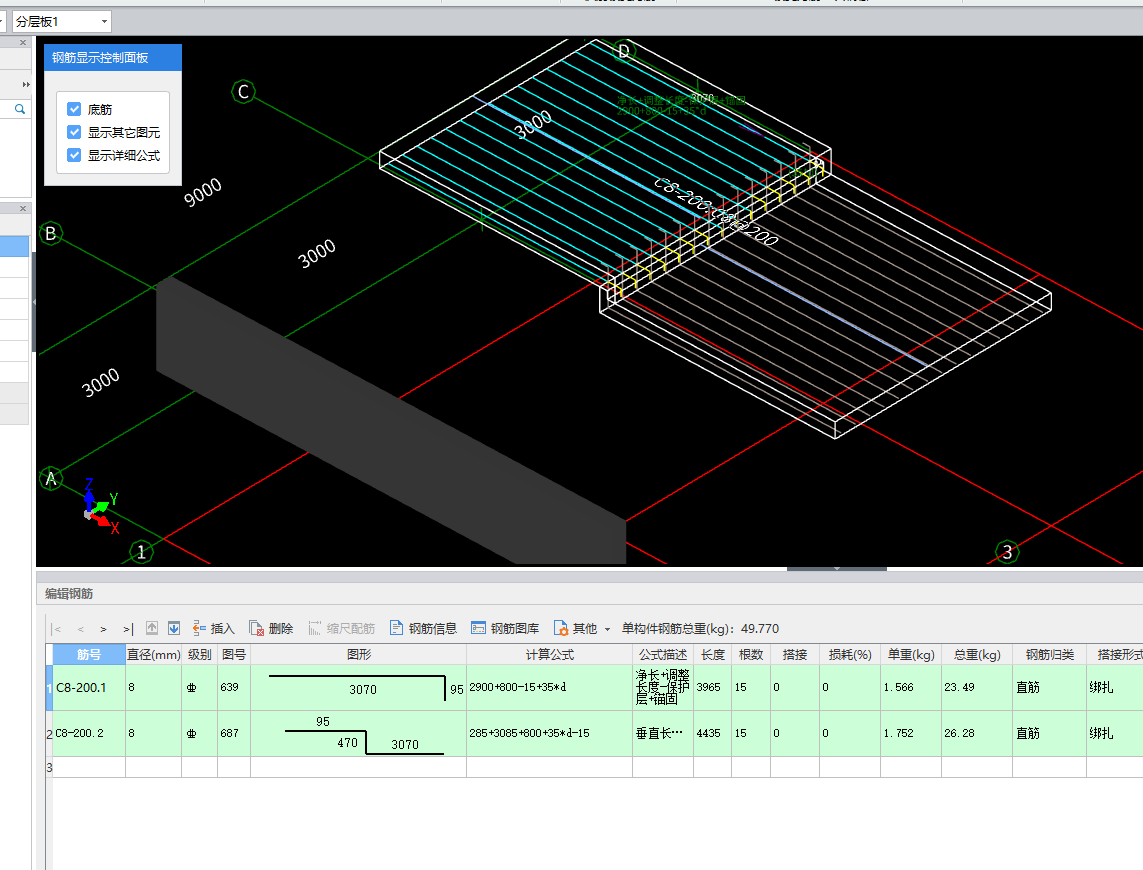Viewport: 1143px width, 870px height.
Task: Click length value 4435
Action: [x=713, y=734]
